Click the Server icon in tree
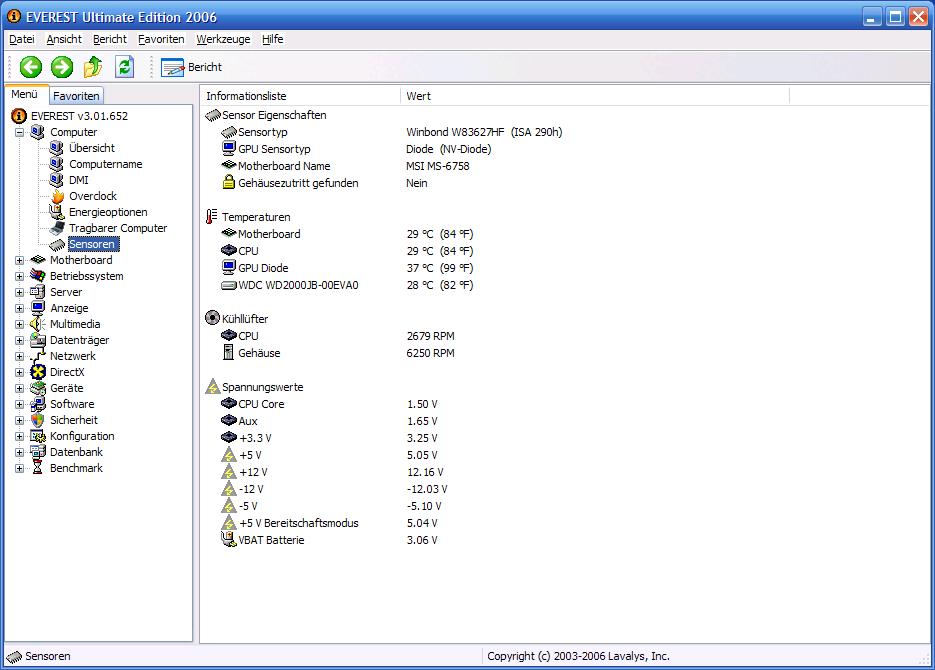Viewport: 935px width, 670px height. 38,292
